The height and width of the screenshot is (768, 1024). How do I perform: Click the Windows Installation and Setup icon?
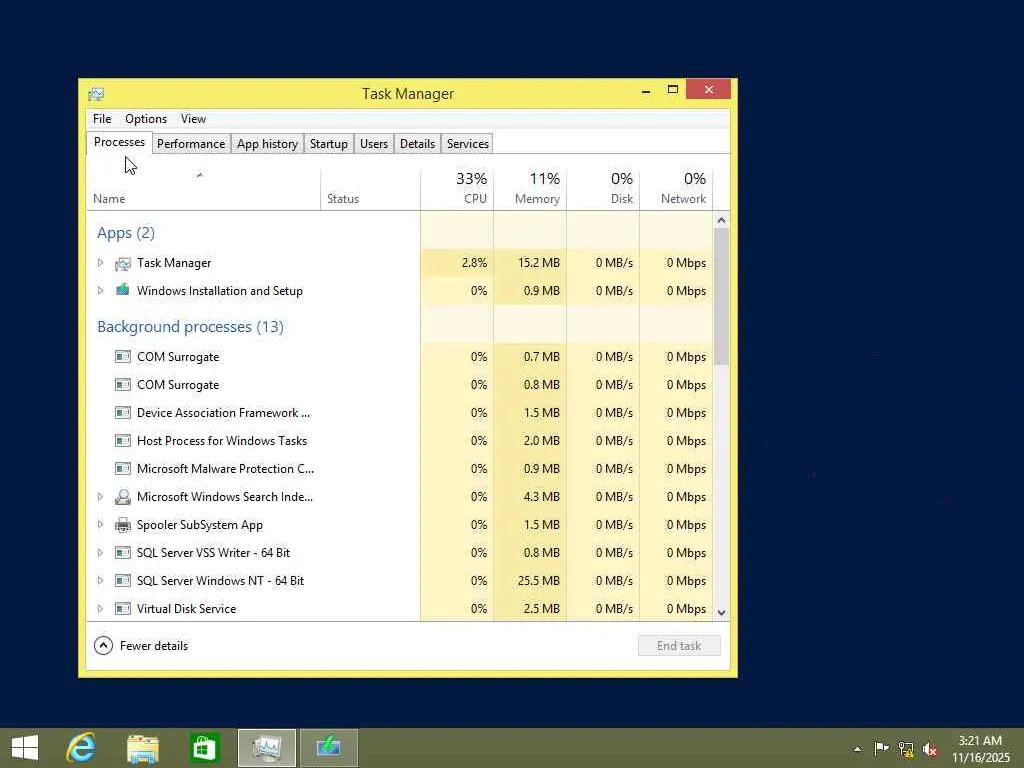(x=122, y=290)
